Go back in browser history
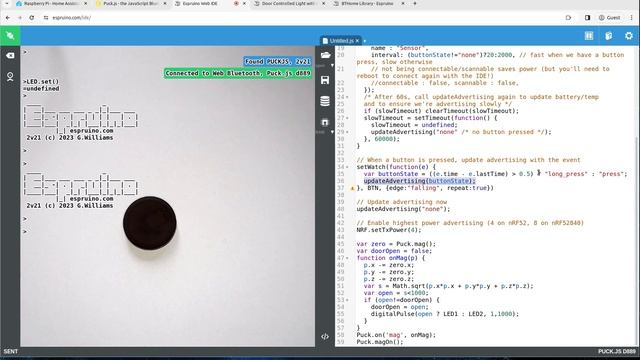Screen dimensions: 640x360 8,18
